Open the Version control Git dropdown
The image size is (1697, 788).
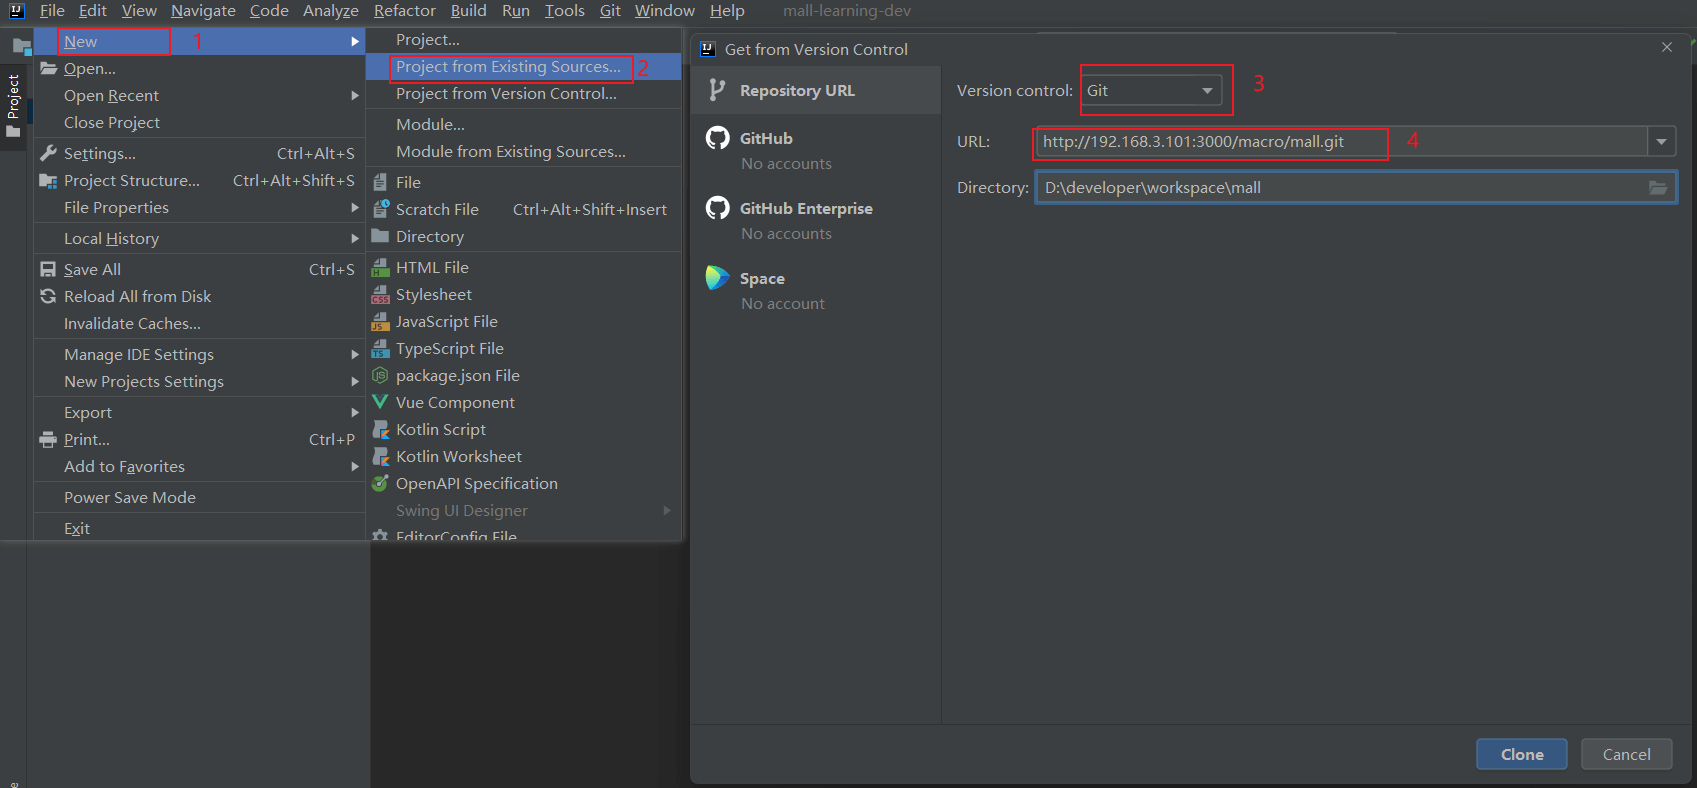(1151, 91)
